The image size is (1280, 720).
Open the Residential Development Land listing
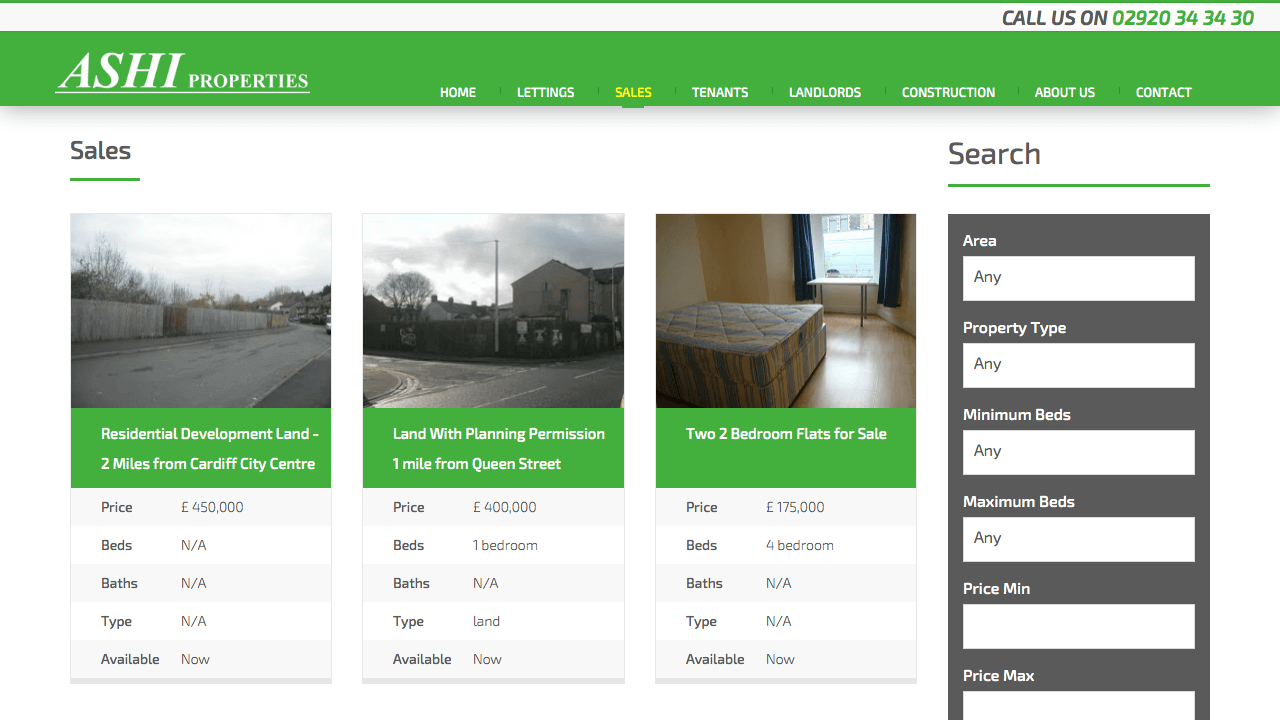point(210,447)
